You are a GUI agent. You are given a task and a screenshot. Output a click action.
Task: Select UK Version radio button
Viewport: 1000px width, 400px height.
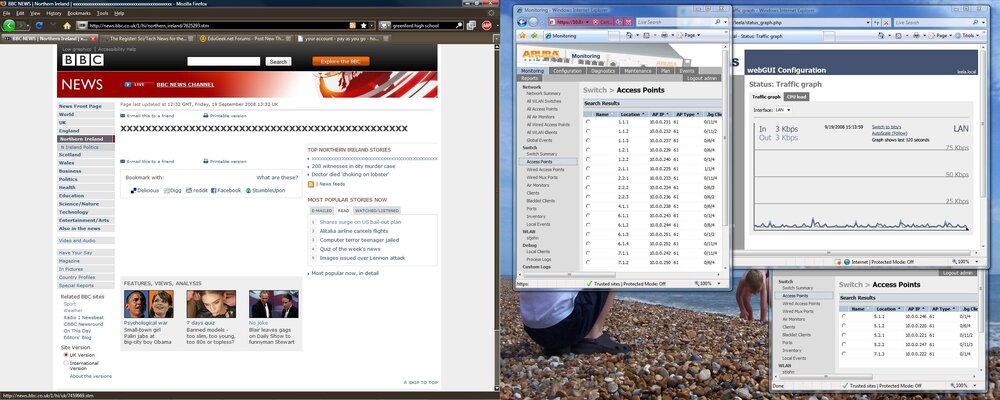click(x=66, y=355)
